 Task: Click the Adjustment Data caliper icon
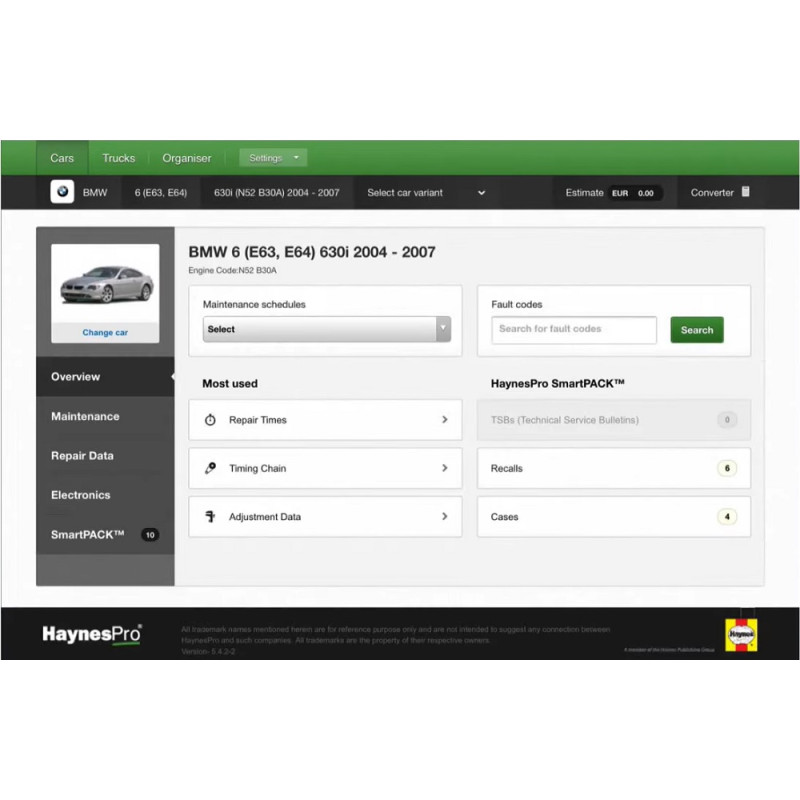(210, 516)
